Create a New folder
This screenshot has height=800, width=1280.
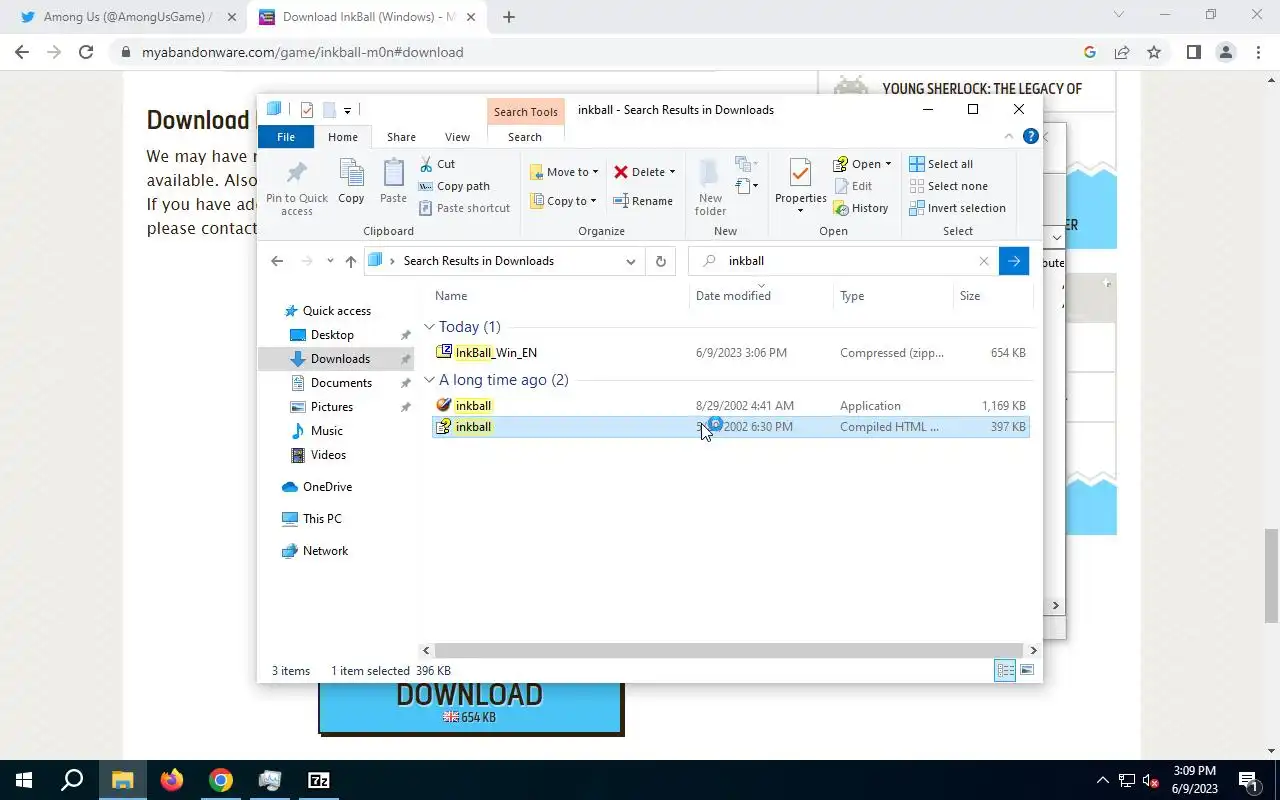click(710, 188)
